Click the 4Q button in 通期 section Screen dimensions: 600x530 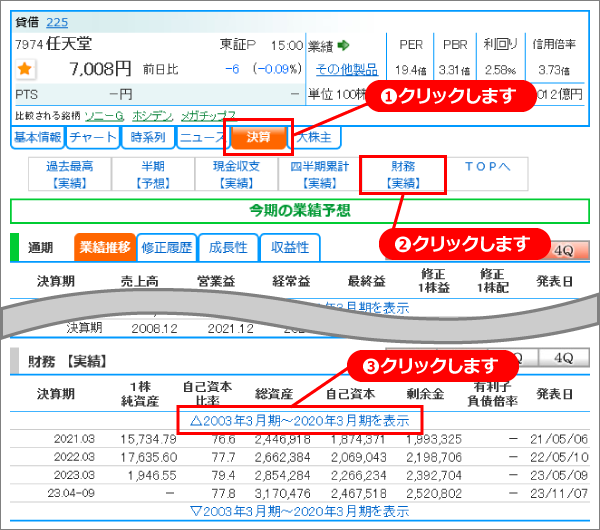point(563,251)
